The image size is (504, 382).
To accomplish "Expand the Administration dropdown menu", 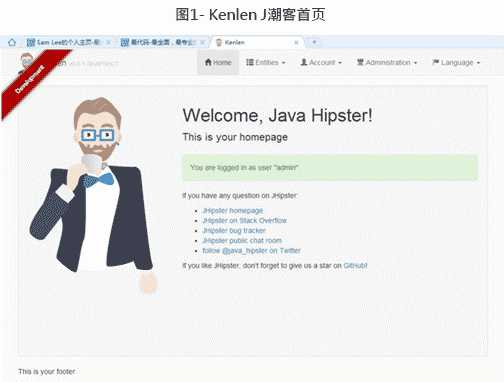I will click(387, 62).
